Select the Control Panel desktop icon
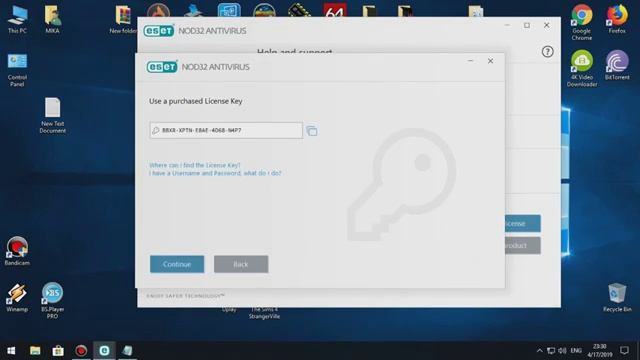The height and width of the screenshot is (360, 640). coord(17,70)
